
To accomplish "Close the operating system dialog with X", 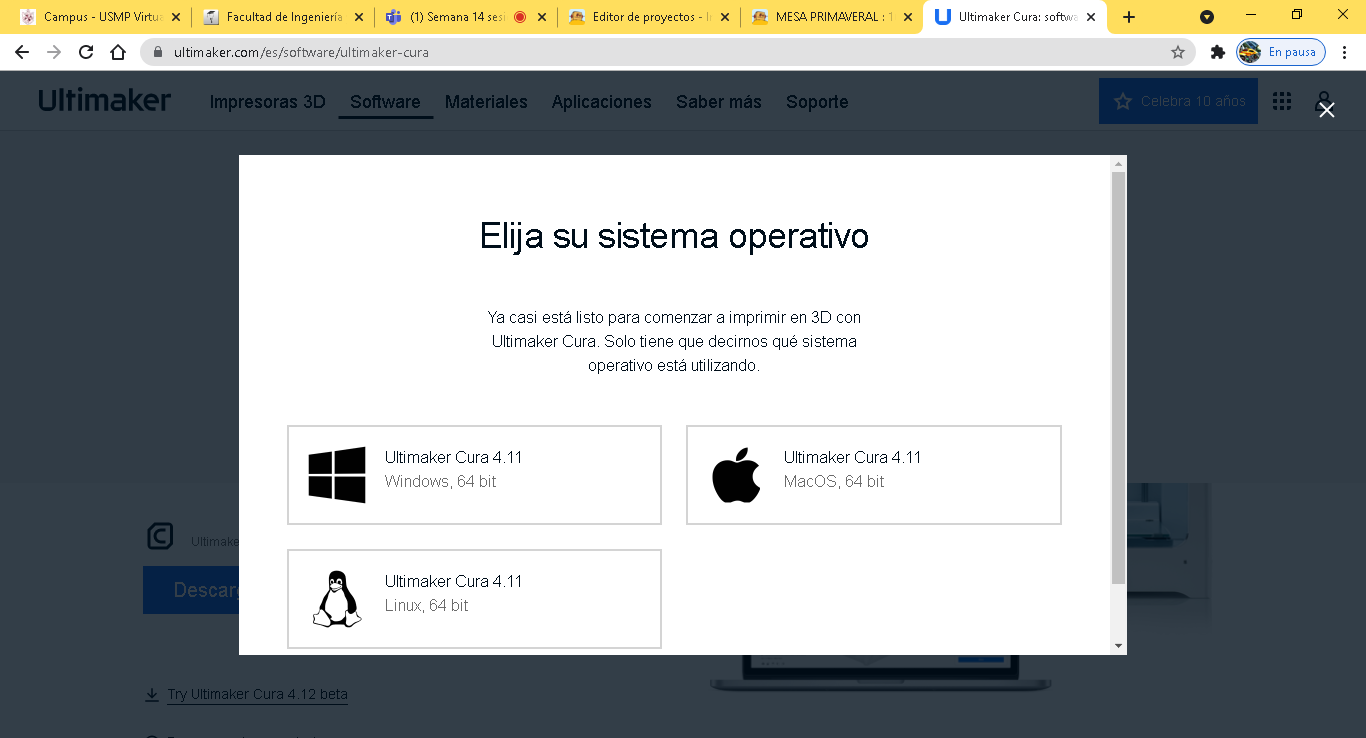I will pyautogui.click(x=1326, y=110).
